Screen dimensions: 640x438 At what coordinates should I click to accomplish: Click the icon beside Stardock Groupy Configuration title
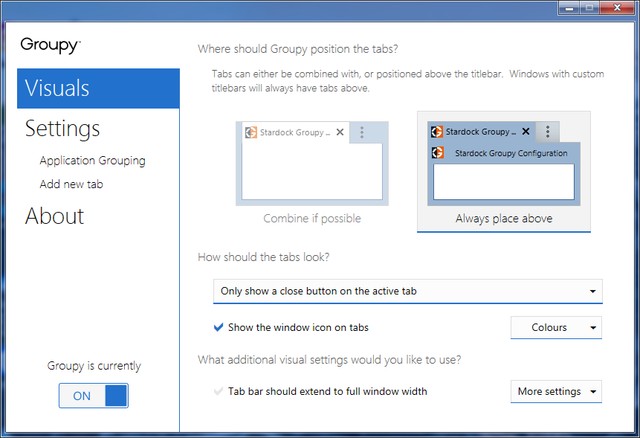[x=438, y=153]
